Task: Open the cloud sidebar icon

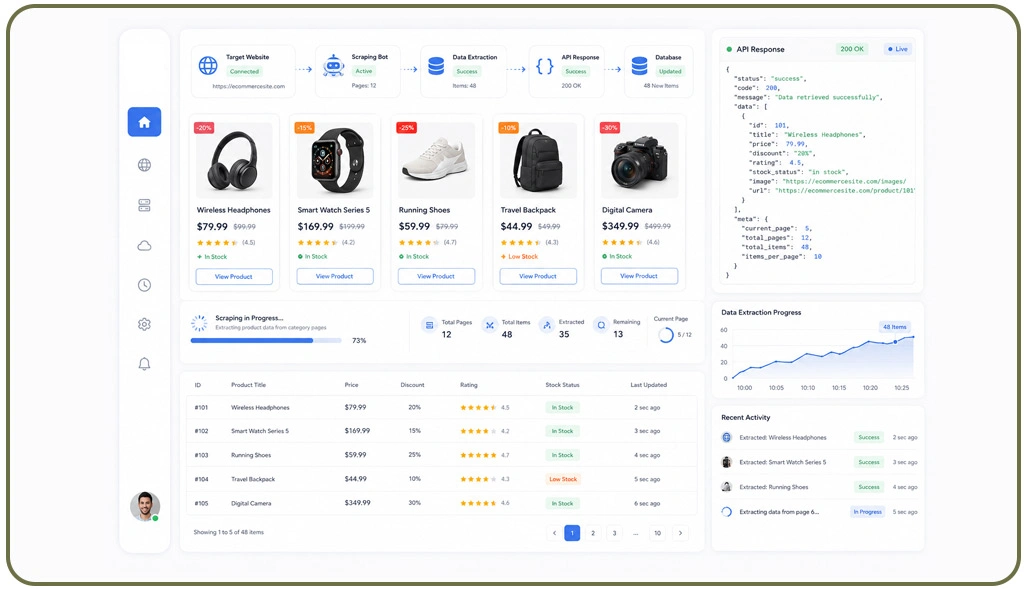Action: 145,245
